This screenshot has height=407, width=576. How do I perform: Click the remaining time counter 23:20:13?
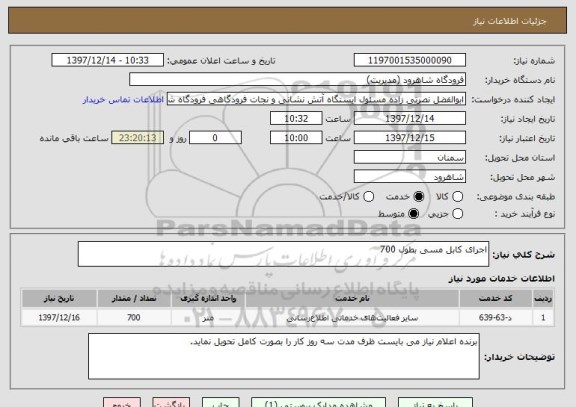click(x=138, y=138)
